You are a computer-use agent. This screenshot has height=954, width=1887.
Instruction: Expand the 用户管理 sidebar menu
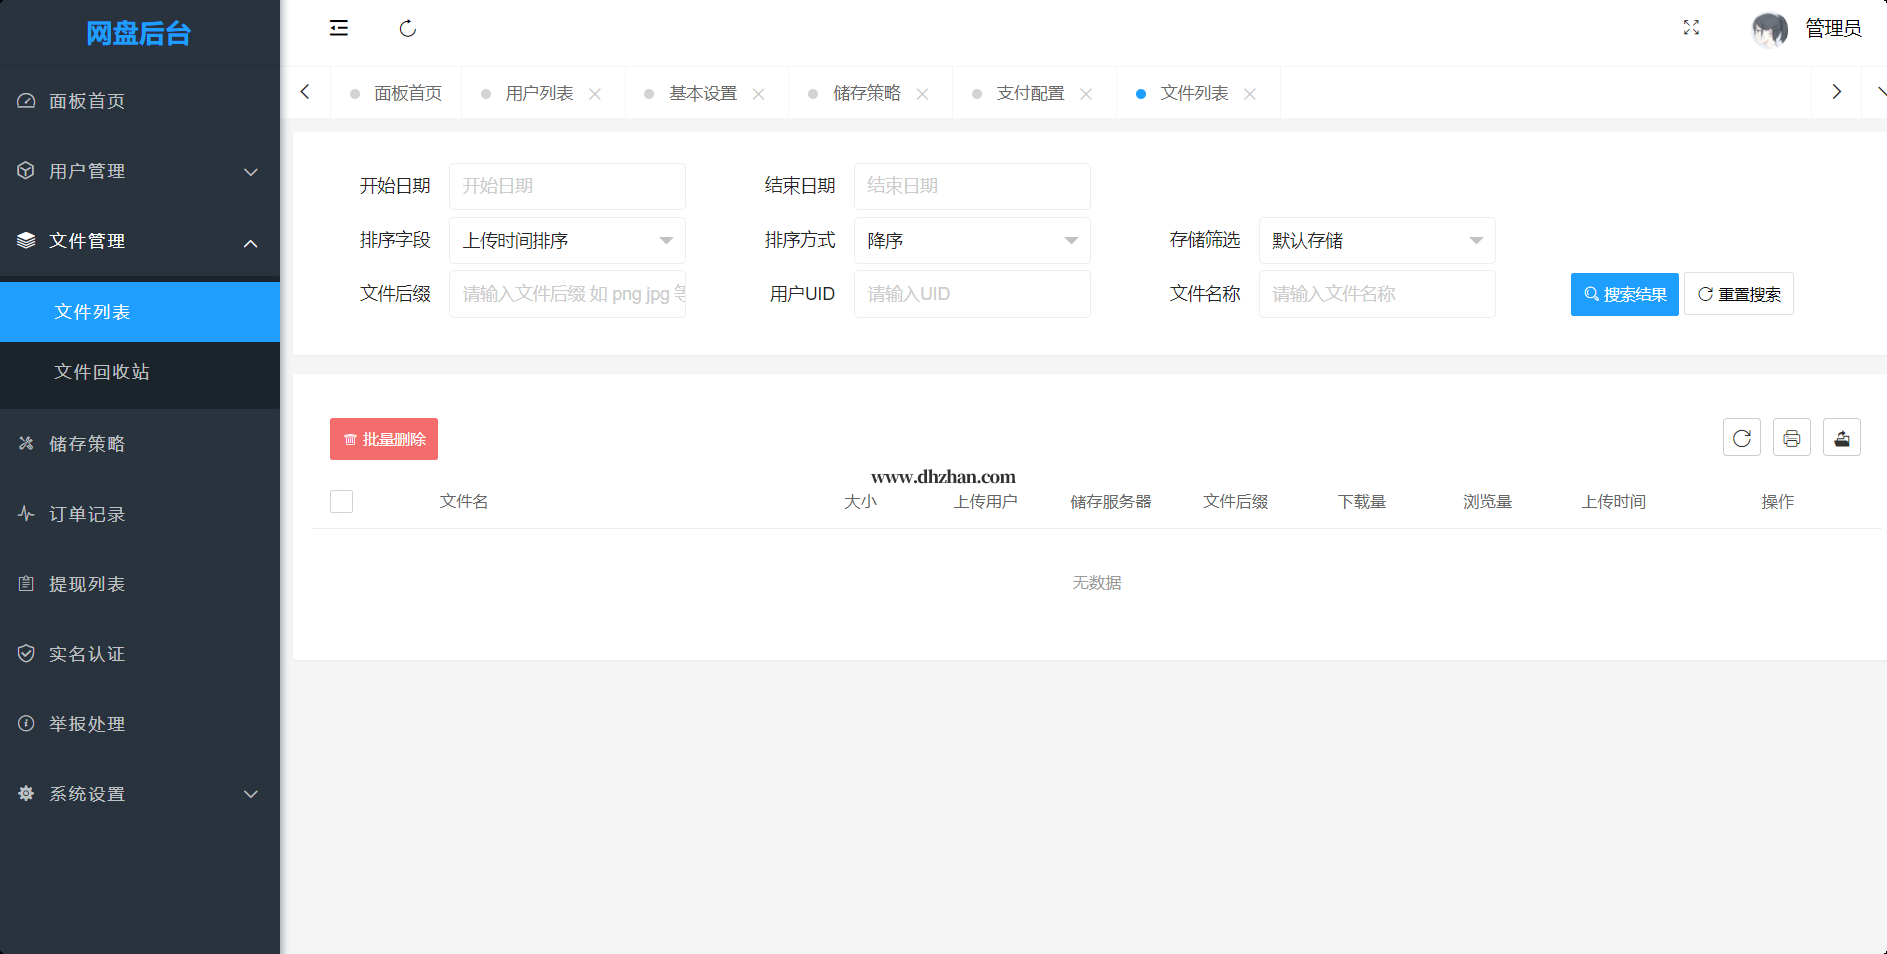(x=140, y=171)
